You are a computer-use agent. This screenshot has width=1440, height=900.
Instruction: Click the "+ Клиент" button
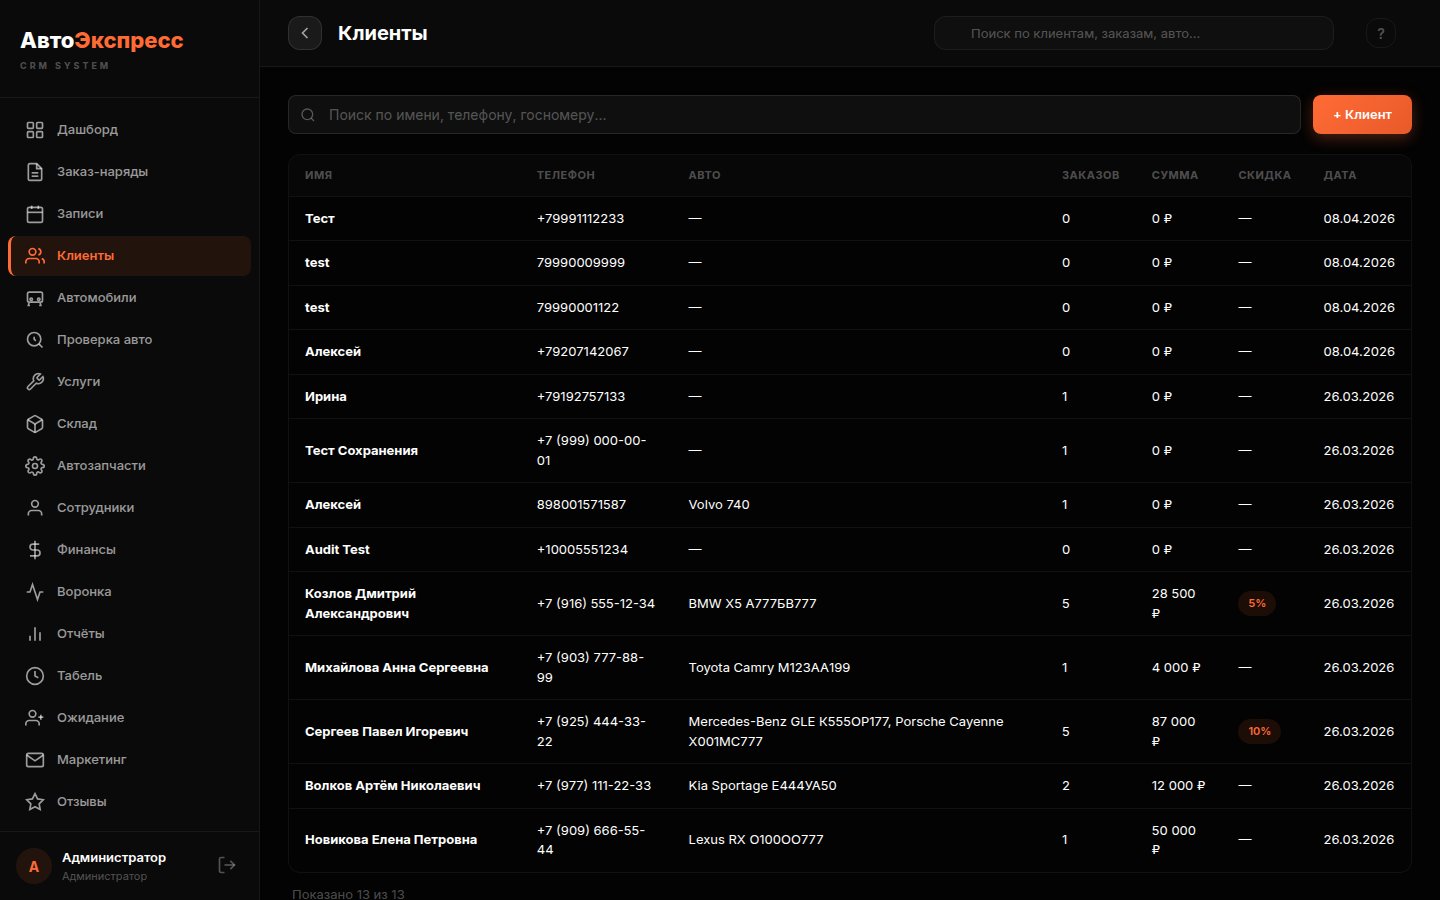[1362, 114]
